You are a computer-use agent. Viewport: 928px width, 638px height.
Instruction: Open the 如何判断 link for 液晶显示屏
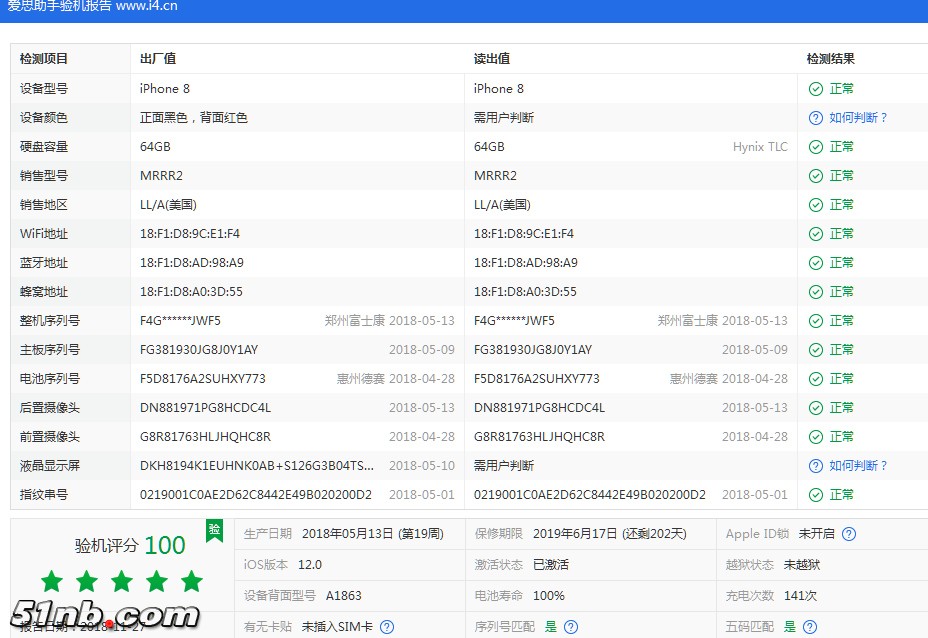tap(858, 466)
